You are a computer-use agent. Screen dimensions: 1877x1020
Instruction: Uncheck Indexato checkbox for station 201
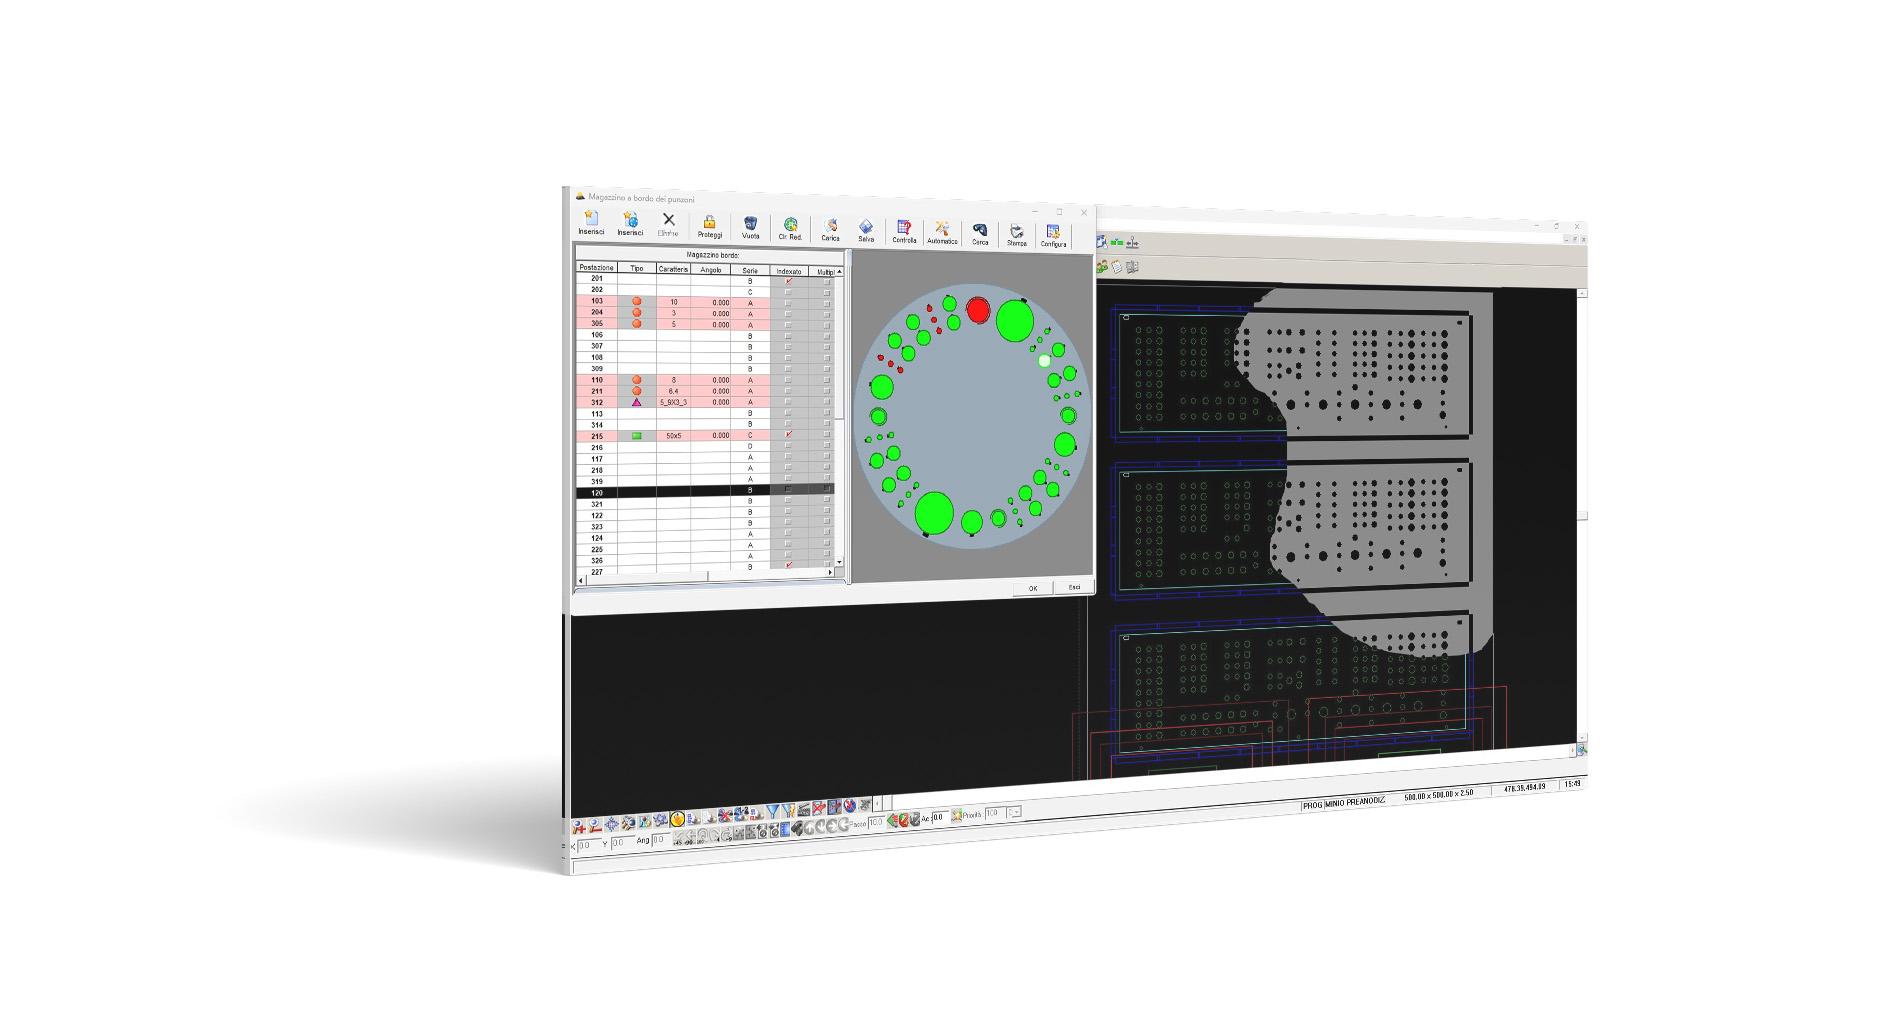(789, 281)
